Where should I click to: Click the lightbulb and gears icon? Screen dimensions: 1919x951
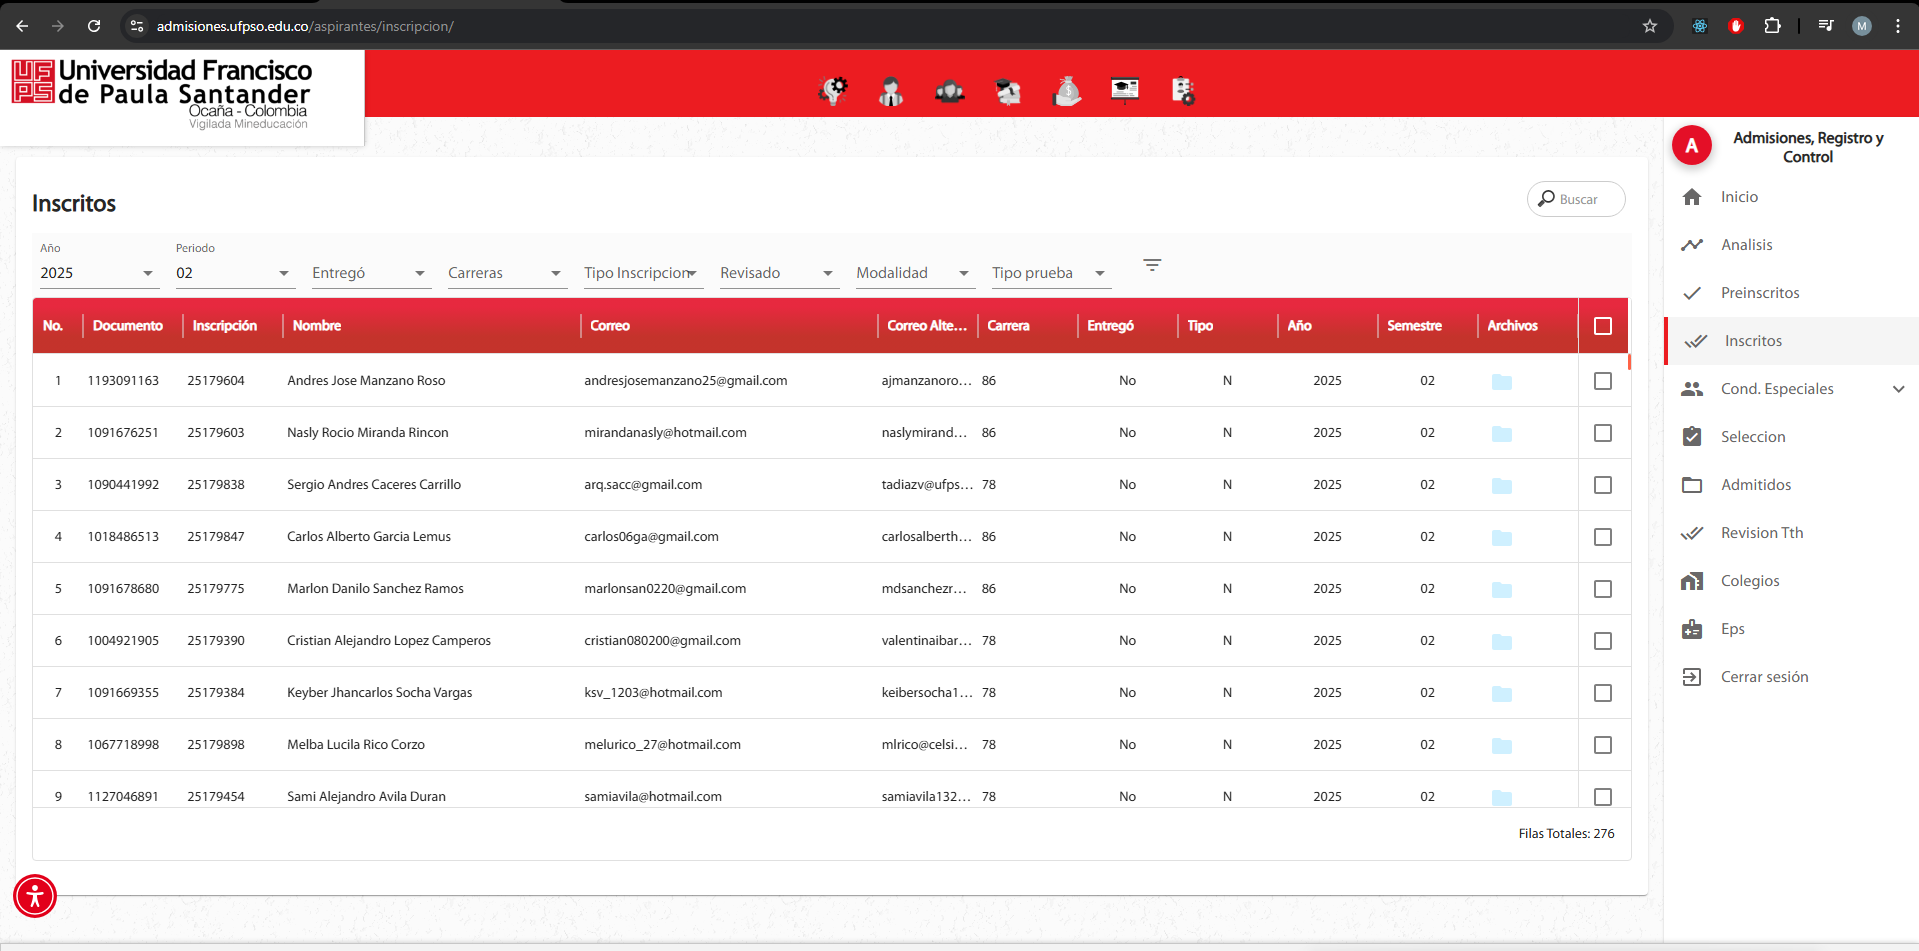tap(833, 91)
